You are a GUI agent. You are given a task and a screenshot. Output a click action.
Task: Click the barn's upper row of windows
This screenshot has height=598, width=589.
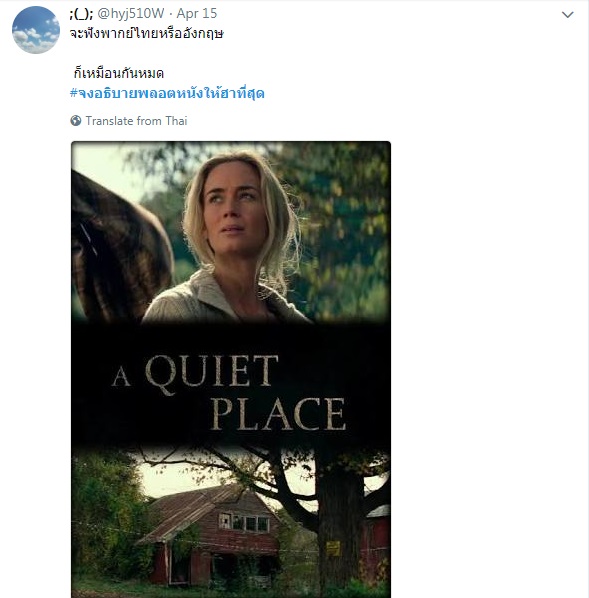pos(244,522)
